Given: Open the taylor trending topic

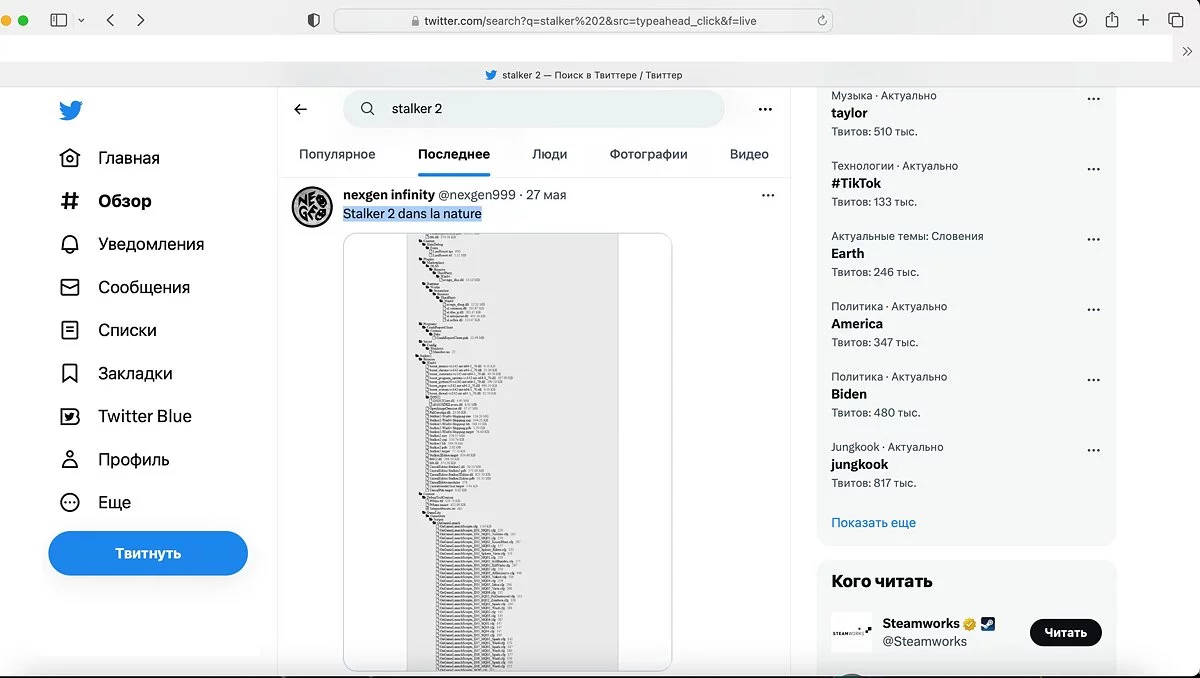Looking at the screenshot, I should (849, 113).
